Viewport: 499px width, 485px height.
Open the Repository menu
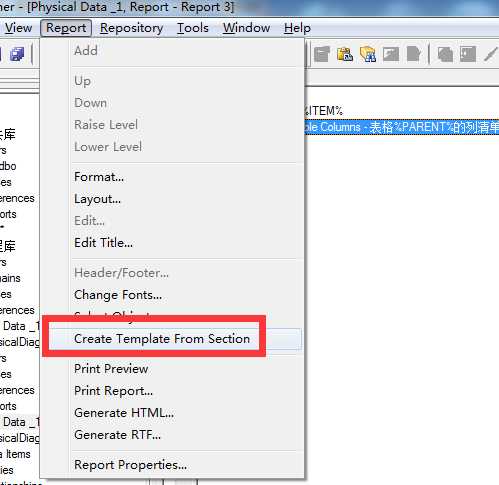point(132,28)
